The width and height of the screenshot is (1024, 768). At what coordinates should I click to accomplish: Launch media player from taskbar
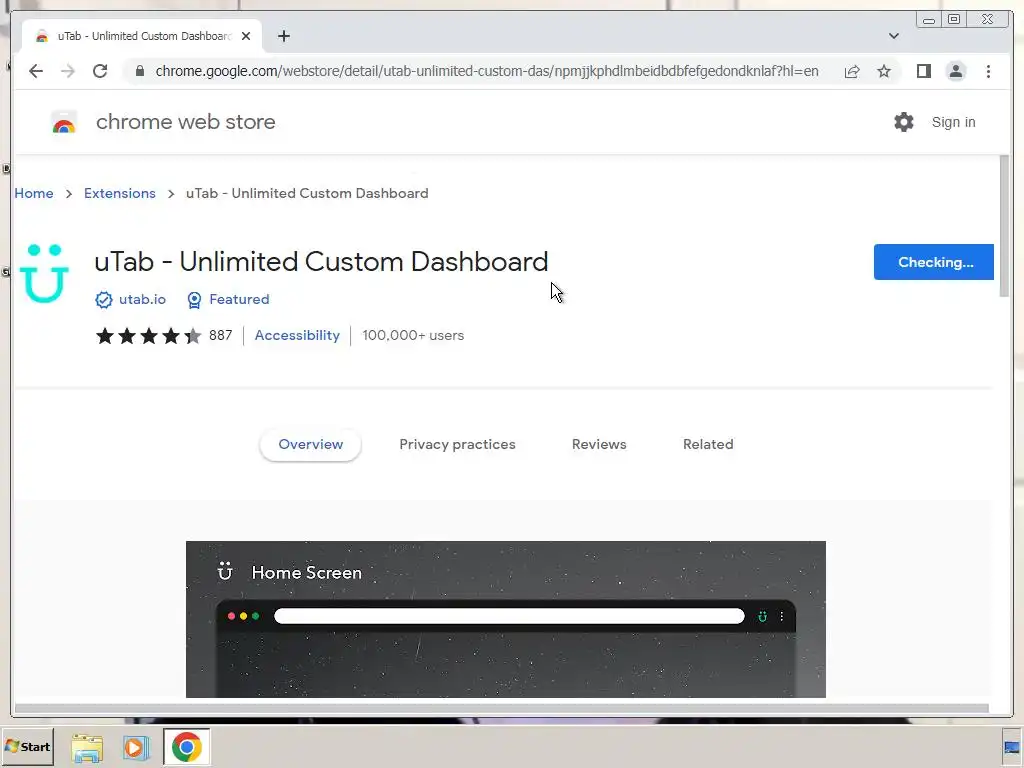pyautogui.click(x=136, y=747)
